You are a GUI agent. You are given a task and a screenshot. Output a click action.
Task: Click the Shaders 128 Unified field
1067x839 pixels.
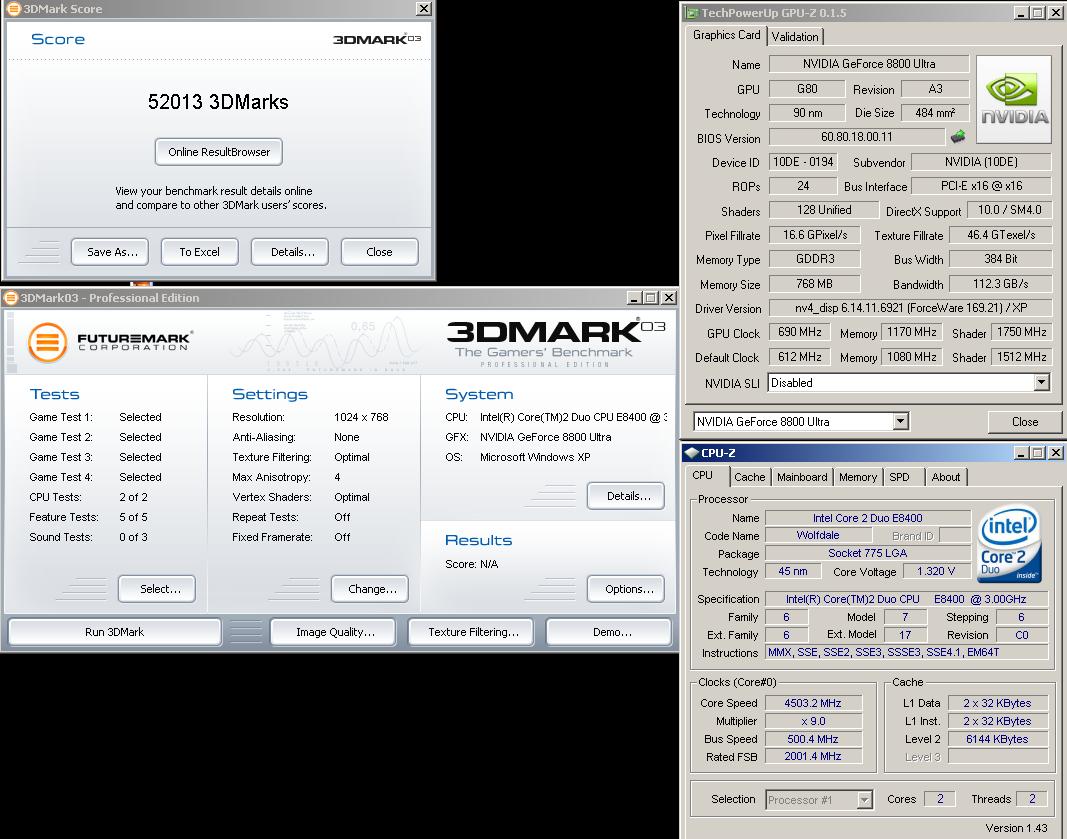click(x=824, y=210)
